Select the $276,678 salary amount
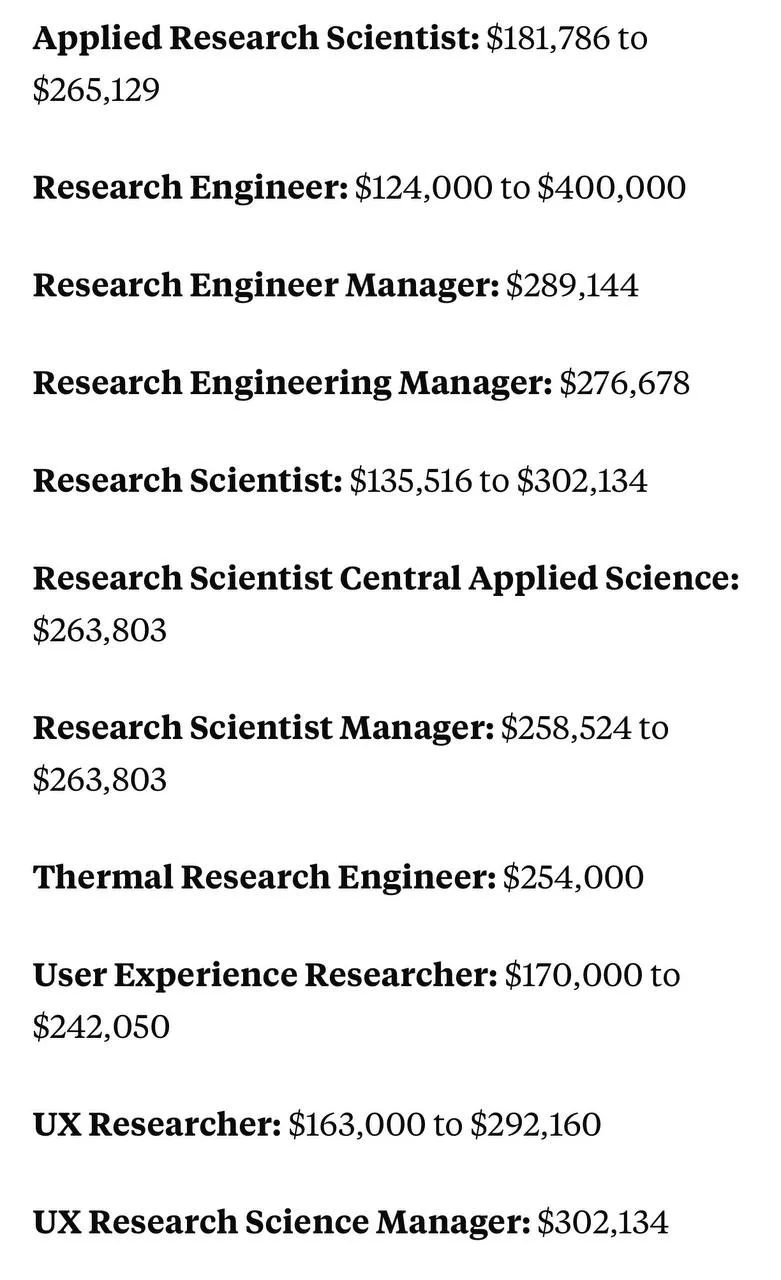 624,382
